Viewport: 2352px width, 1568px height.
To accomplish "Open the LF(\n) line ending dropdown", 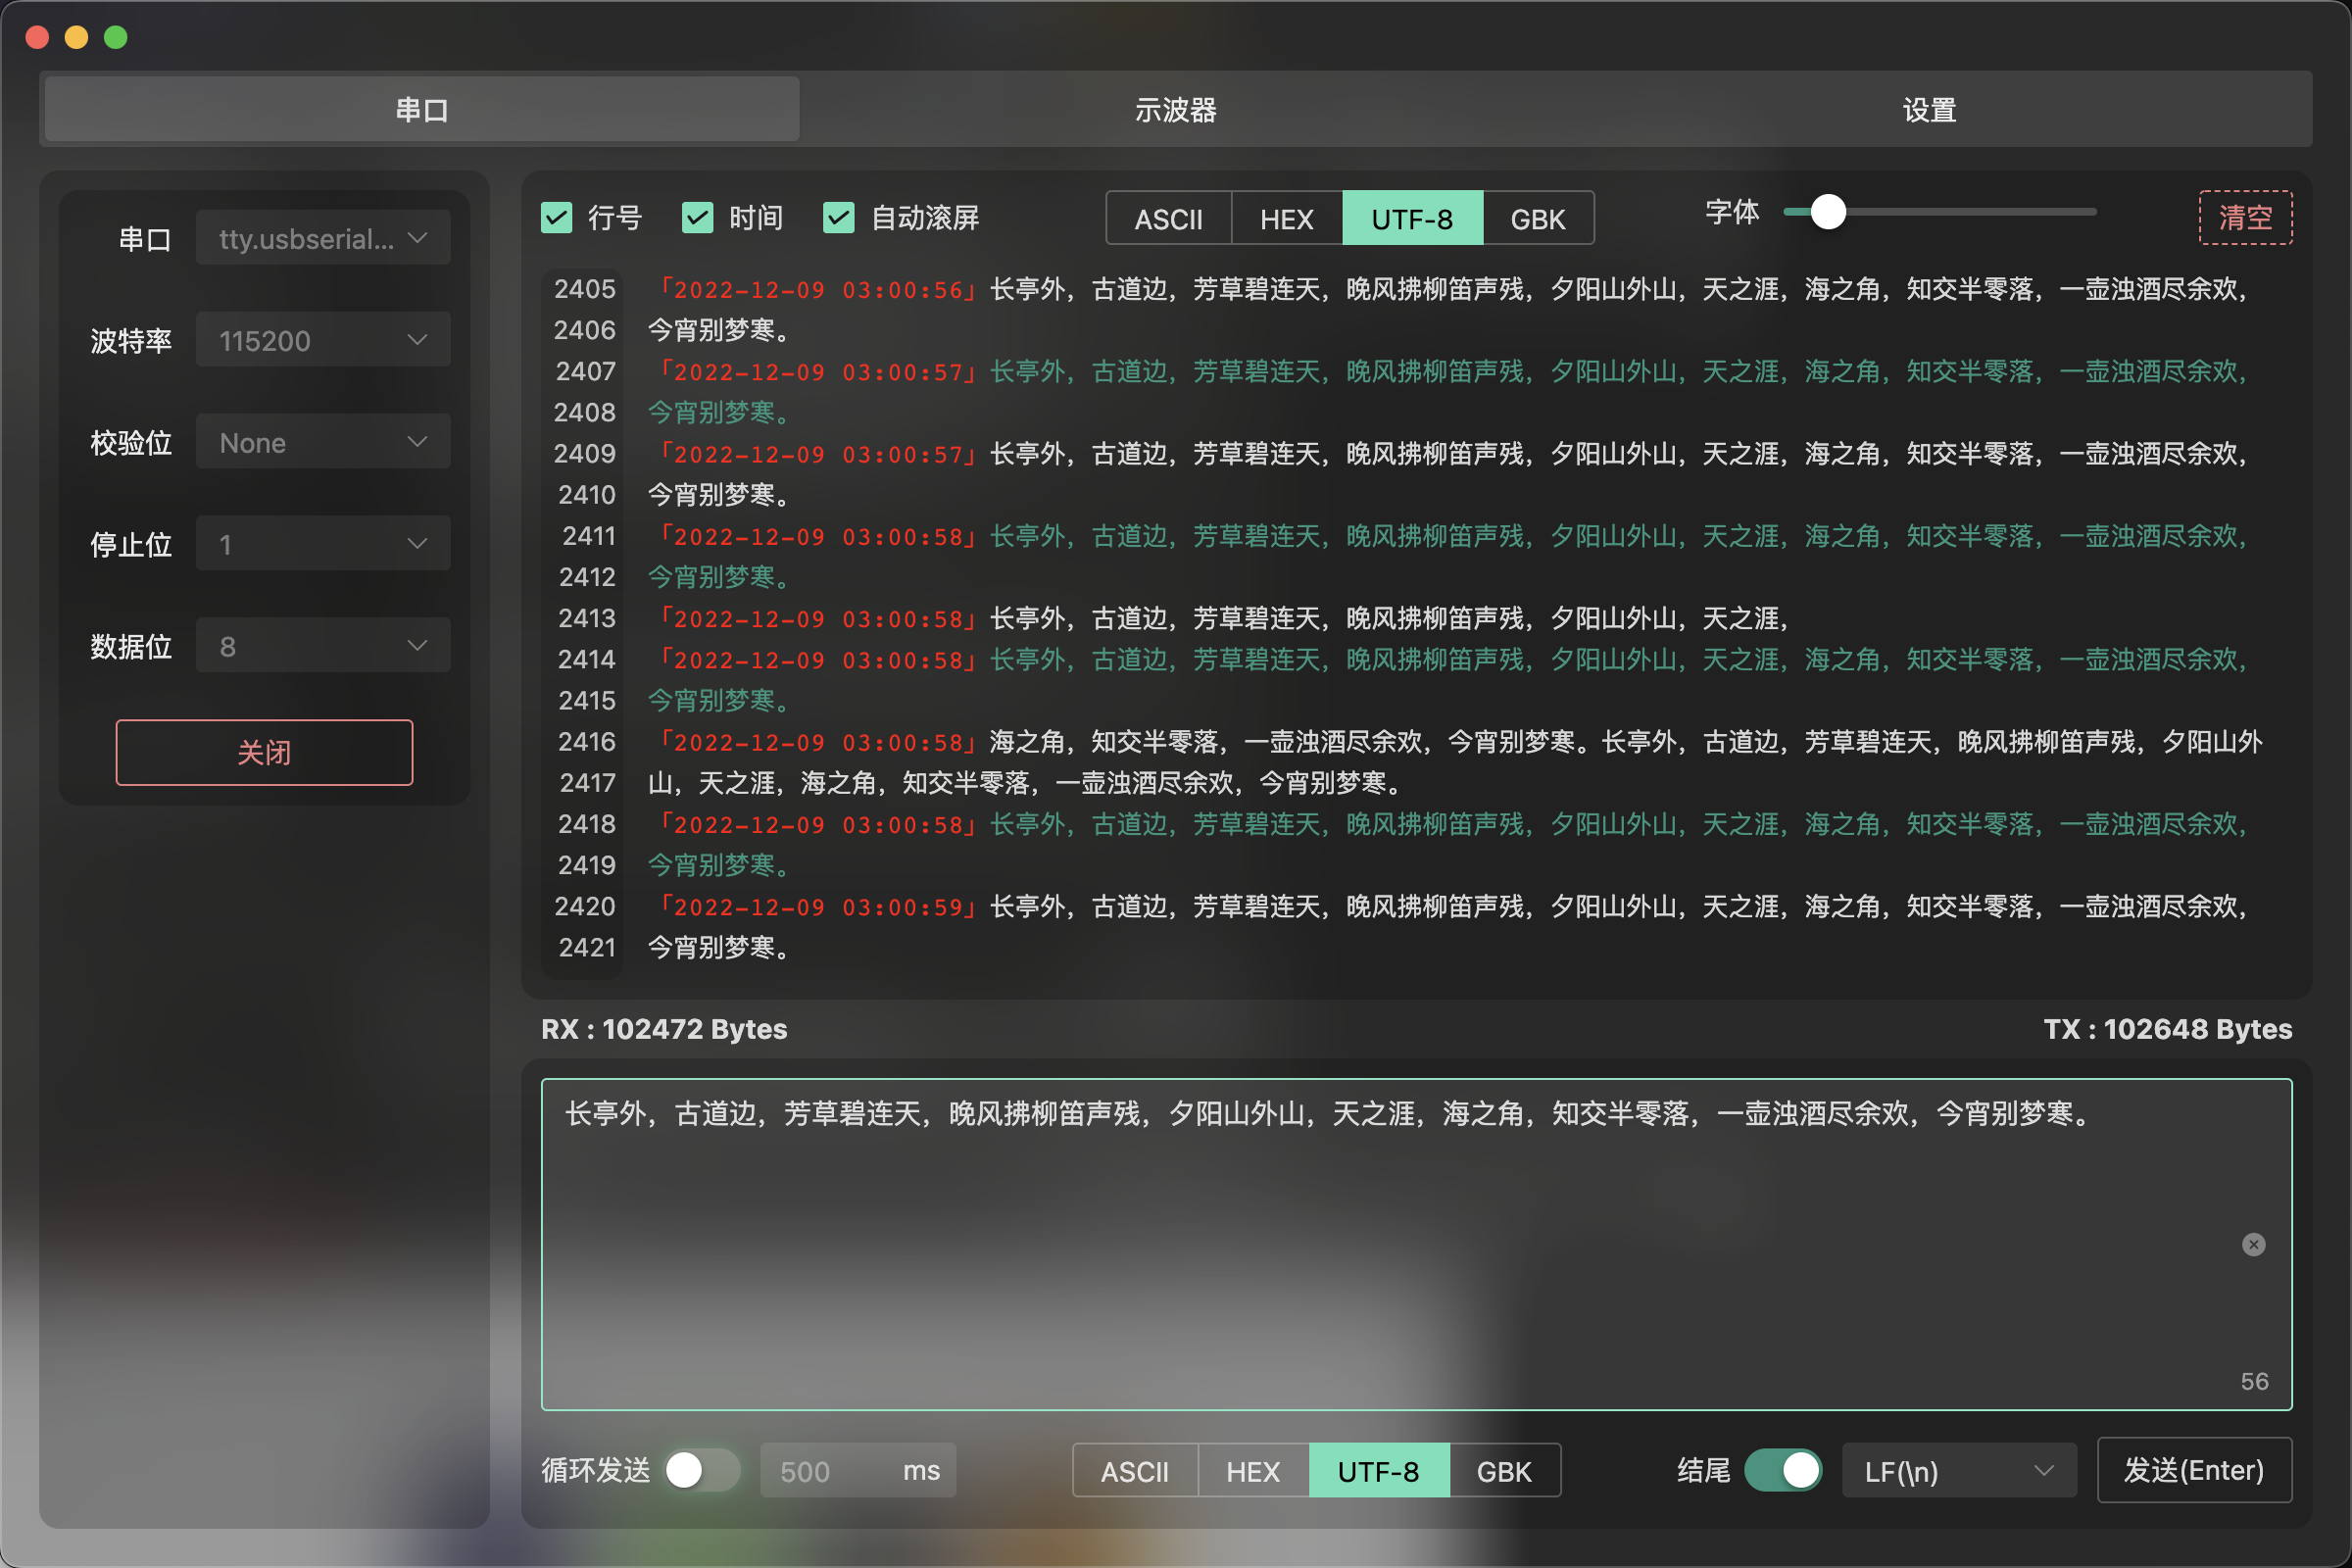I will pos(1958,1471).
